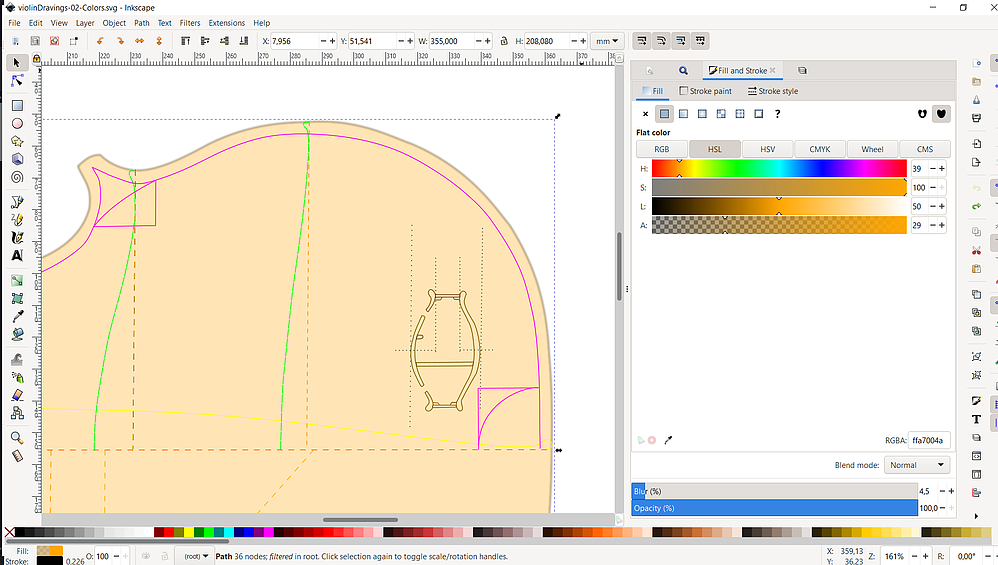Select the Node editing tool

(x=17, y=81)
